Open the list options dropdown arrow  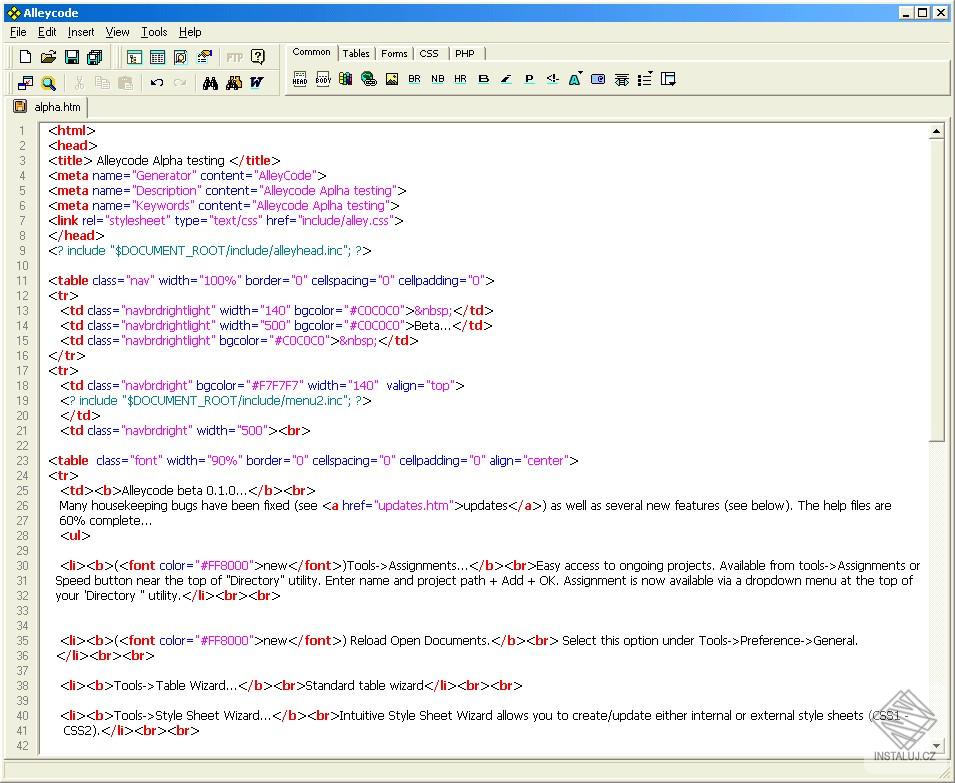tap(651, 73)
